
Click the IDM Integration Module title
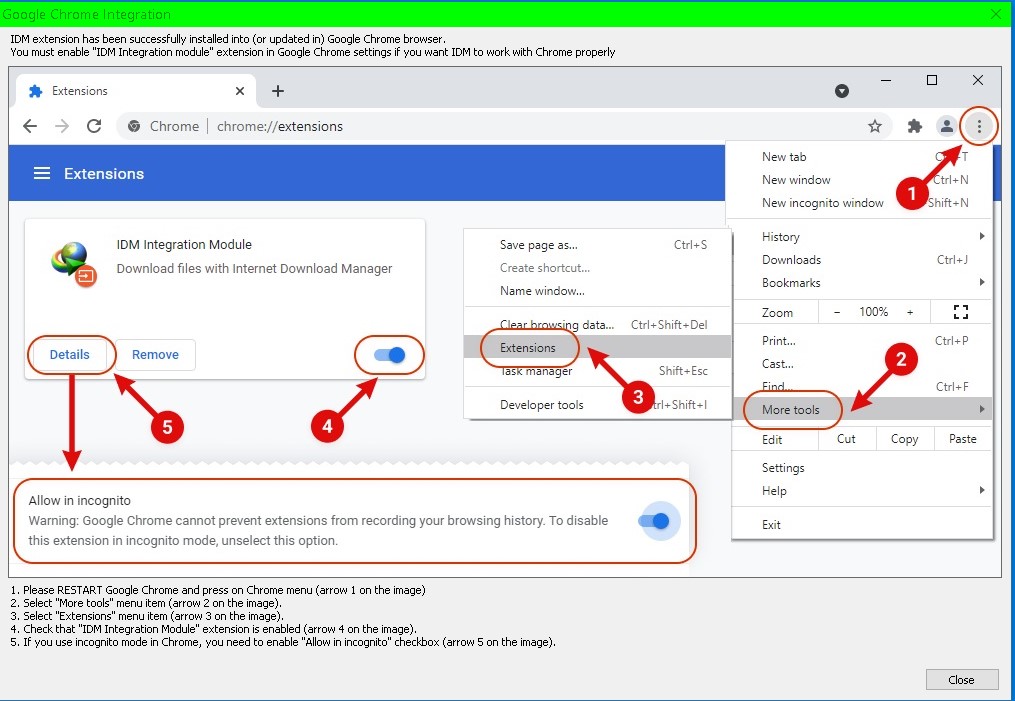(x=184, y=245)
